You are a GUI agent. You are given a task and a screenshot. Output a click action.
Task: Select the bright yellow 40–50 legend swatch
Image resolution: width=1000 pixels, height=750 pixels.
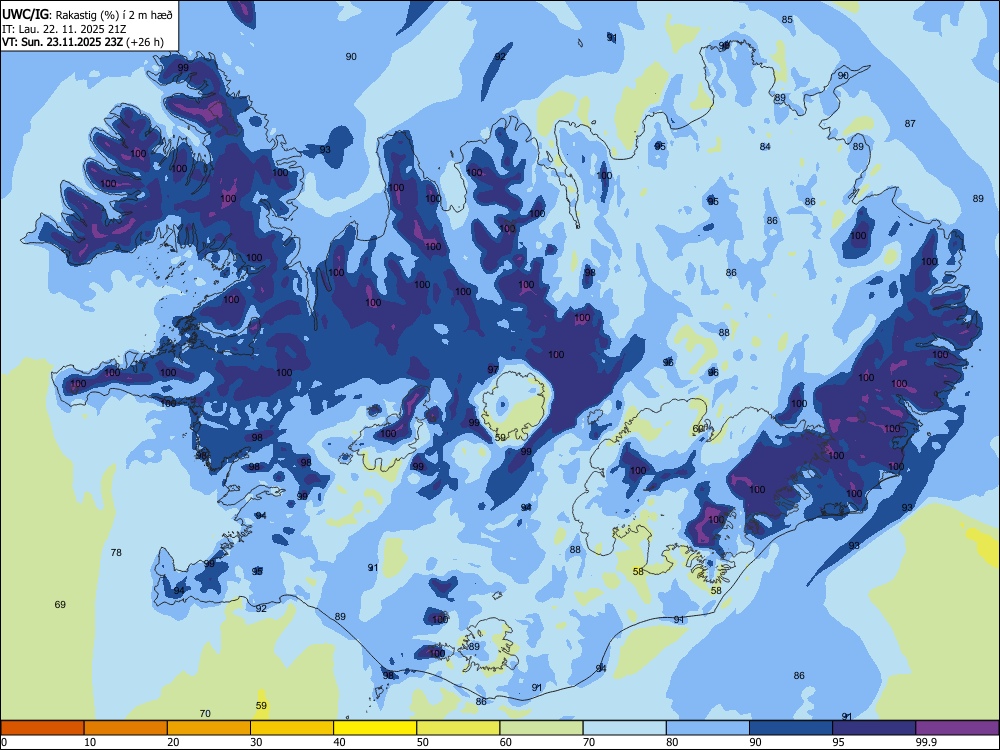coord(375,728)
